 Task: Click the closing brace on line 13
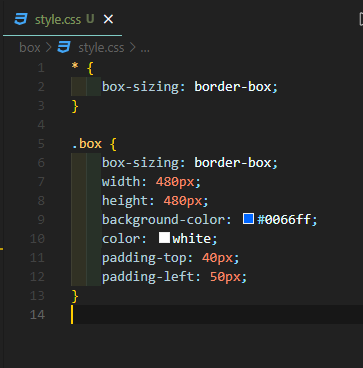pos(75,296)
